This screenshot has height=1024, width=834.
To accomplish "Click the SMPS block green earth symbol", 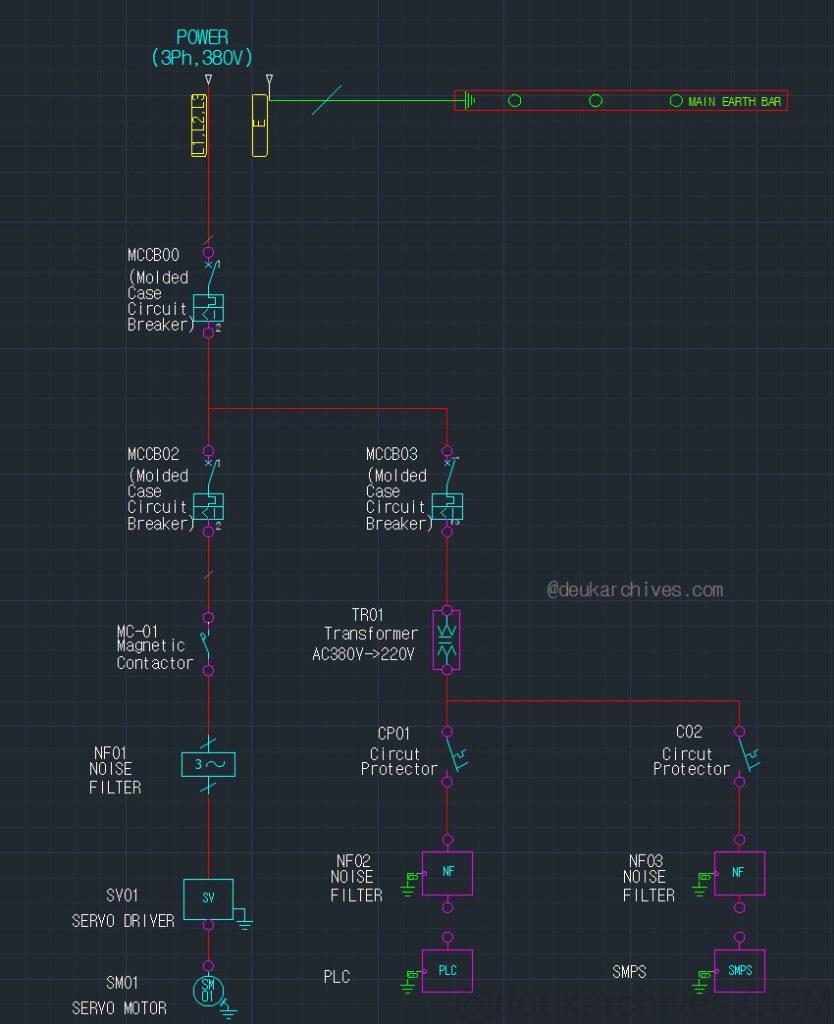I will tap(702, 982).
